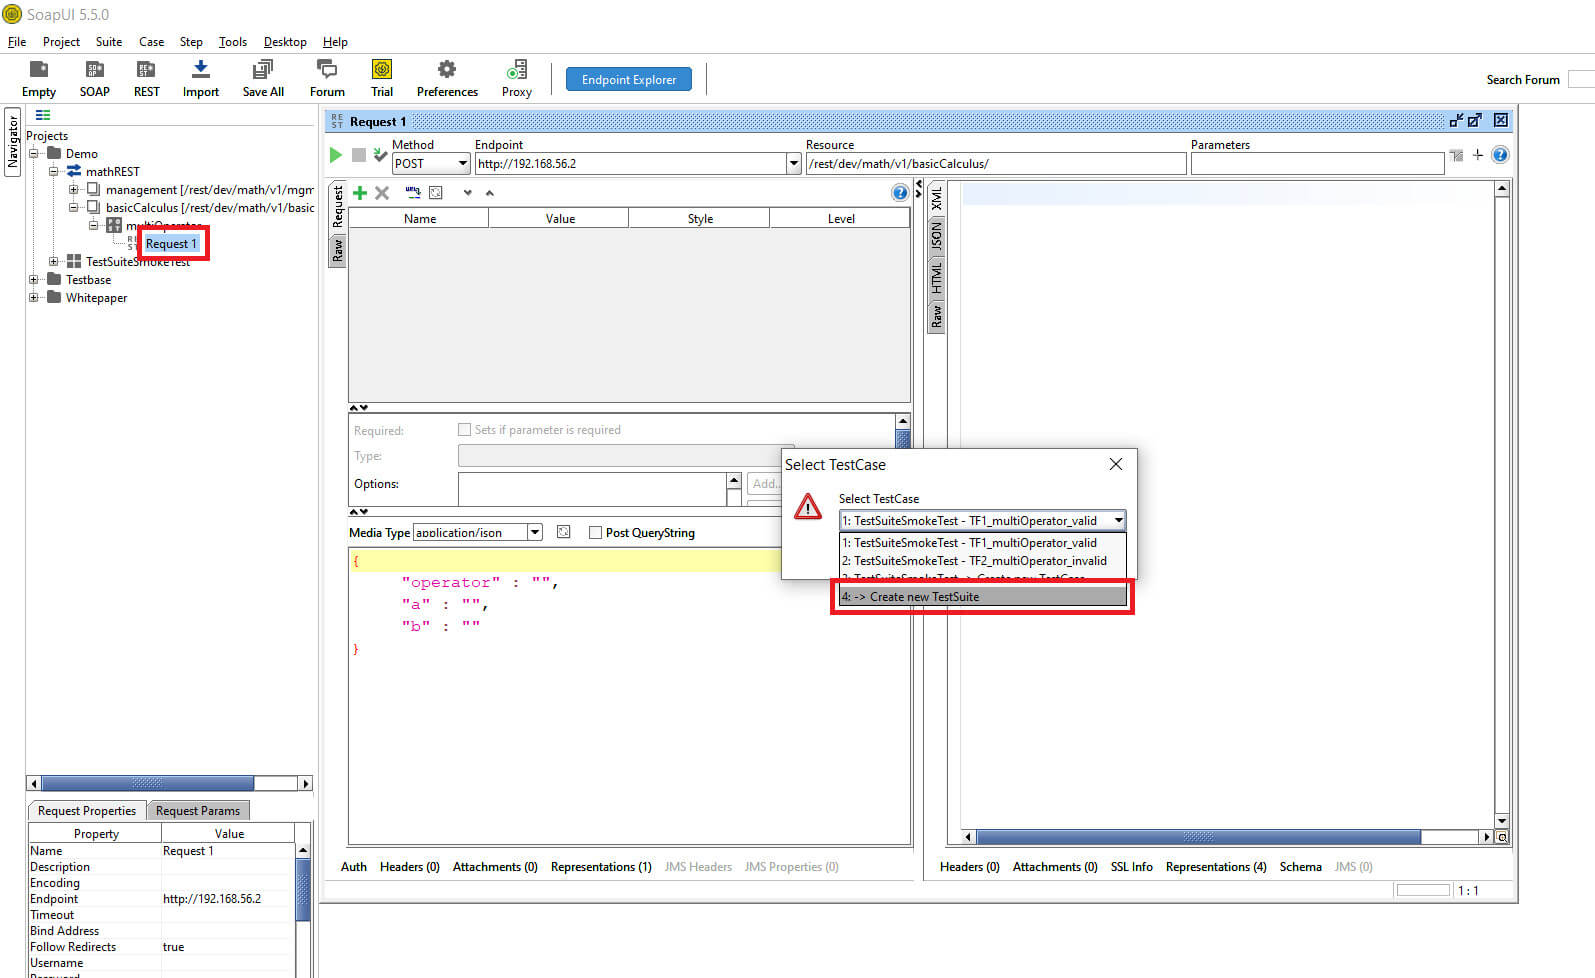
Task: Toggle navigator list view icon above Projects
Action: tap(43, 115)
